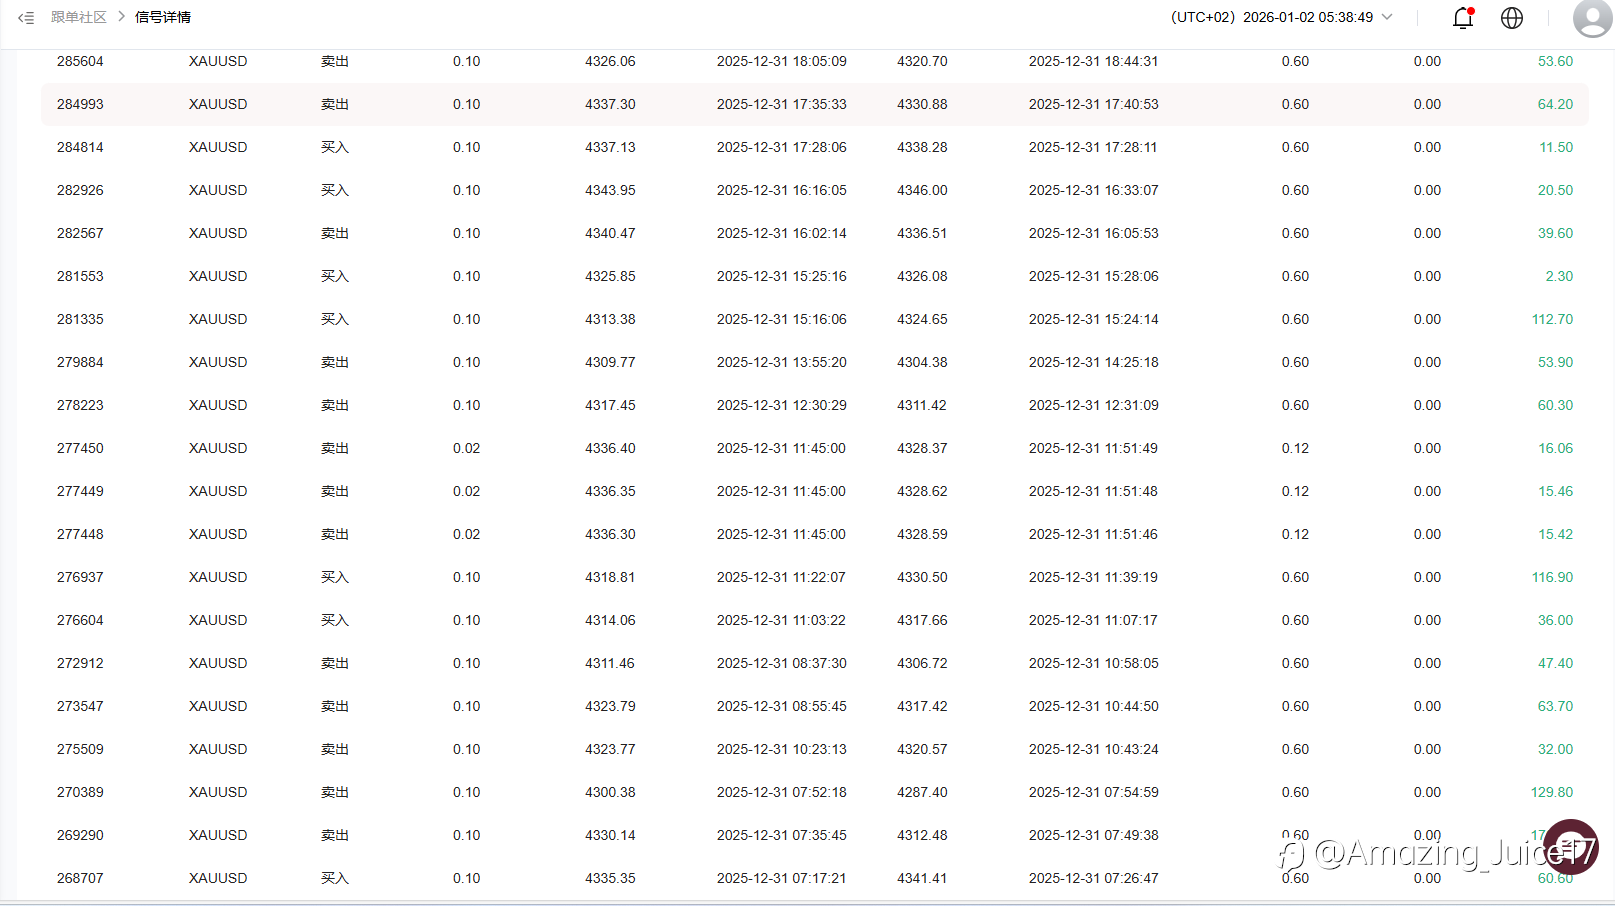Click profit value 129.80
Image resolution: width=1615 pixels, height=906 pixels.
[1552, 792]
